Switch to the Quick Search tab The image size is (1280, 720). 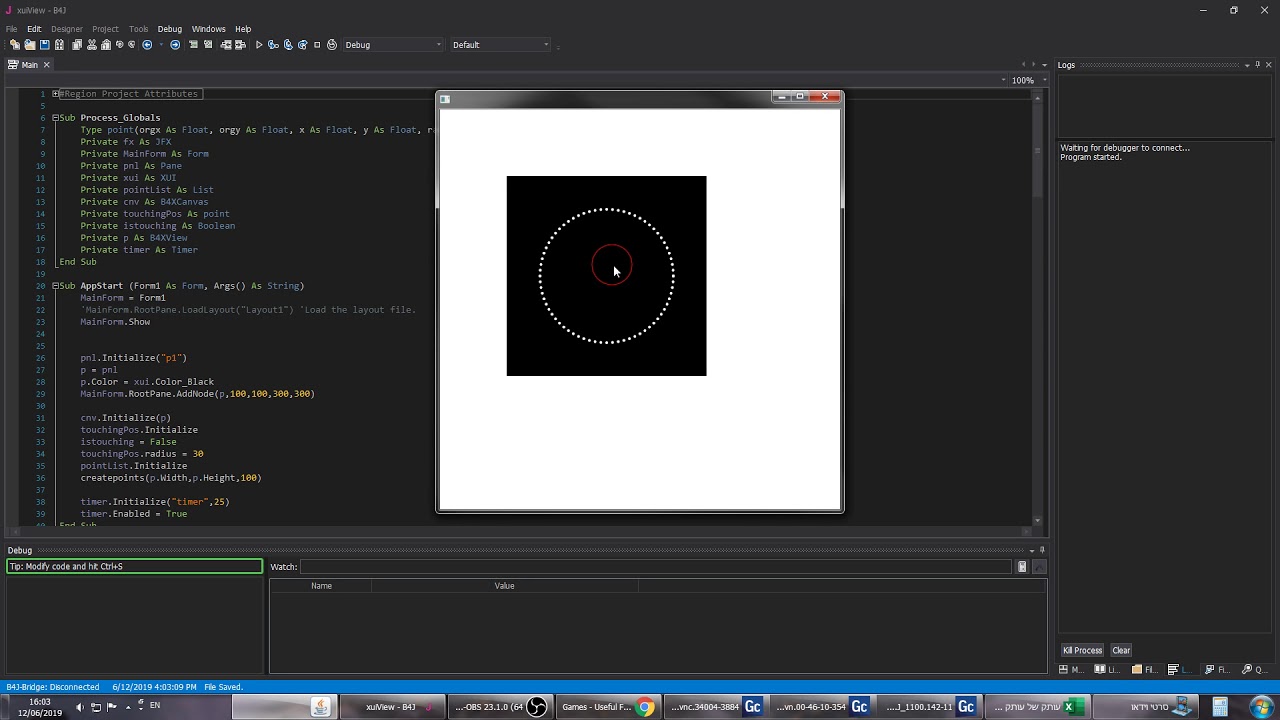point(1255,670)
